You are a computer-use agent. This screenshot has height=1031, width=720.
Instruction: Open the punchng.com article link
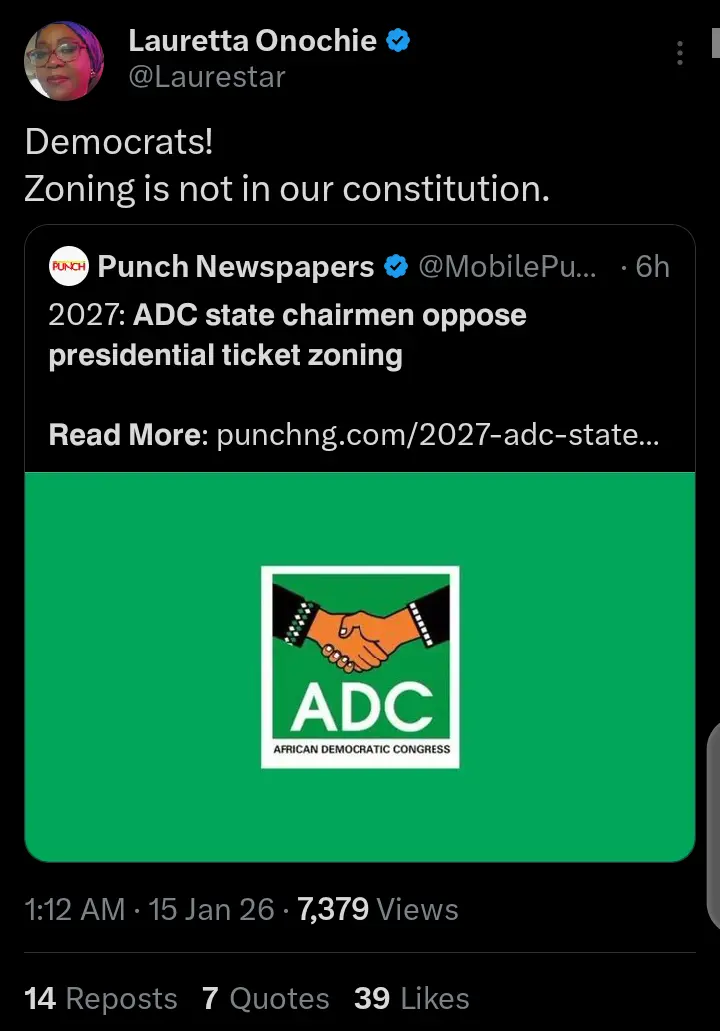(437, 435)
